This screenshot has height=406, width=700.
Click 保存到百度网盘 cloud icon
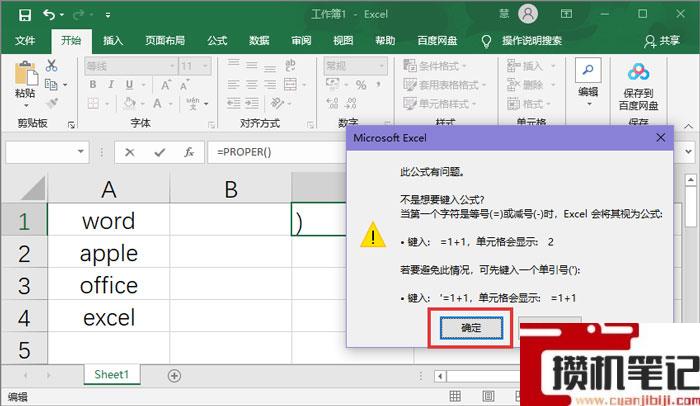638,71
